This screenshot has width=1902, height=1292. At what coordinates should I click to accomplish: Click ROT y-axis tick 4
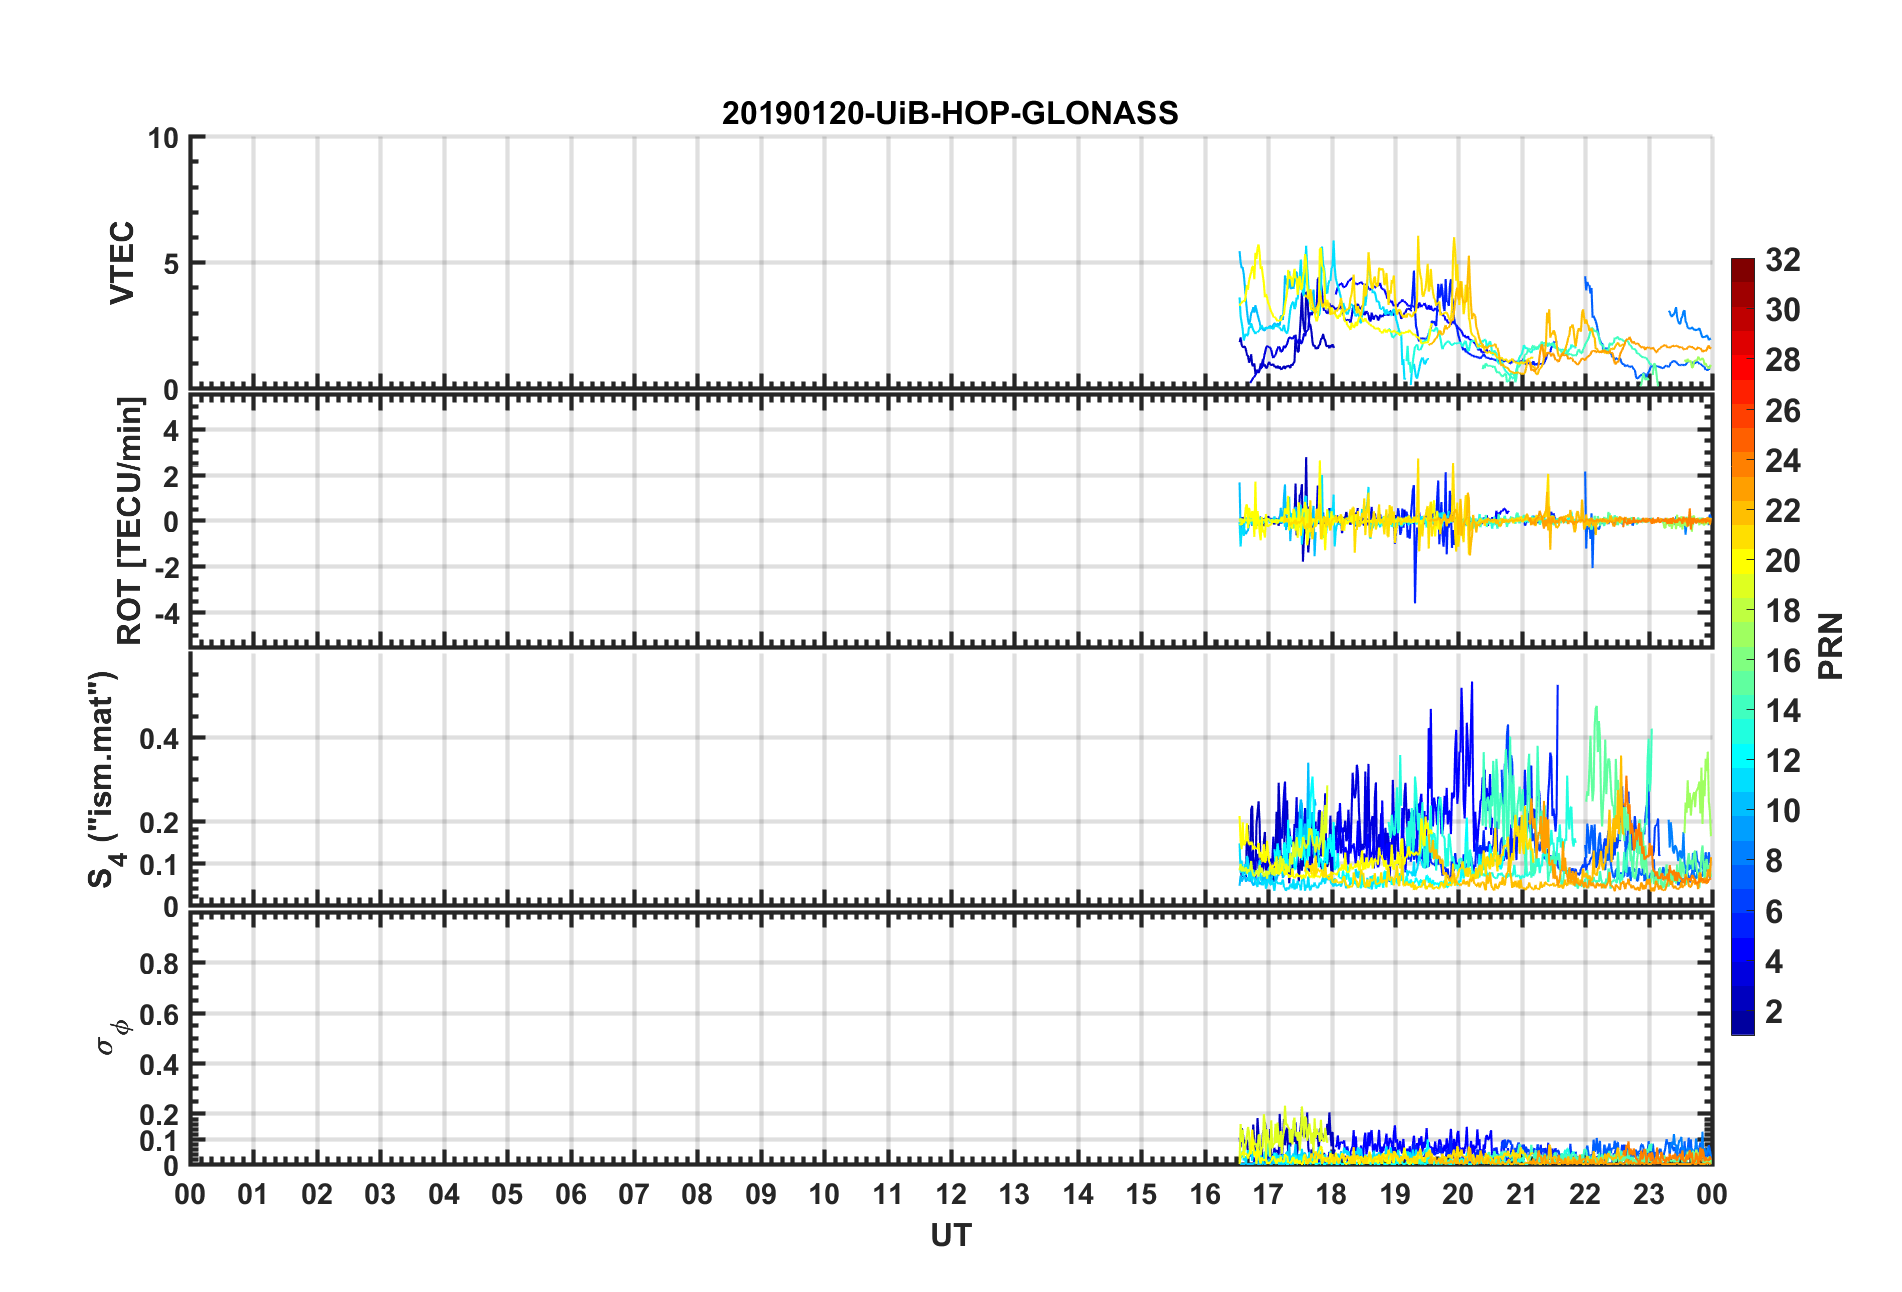[x=171, y=430]
